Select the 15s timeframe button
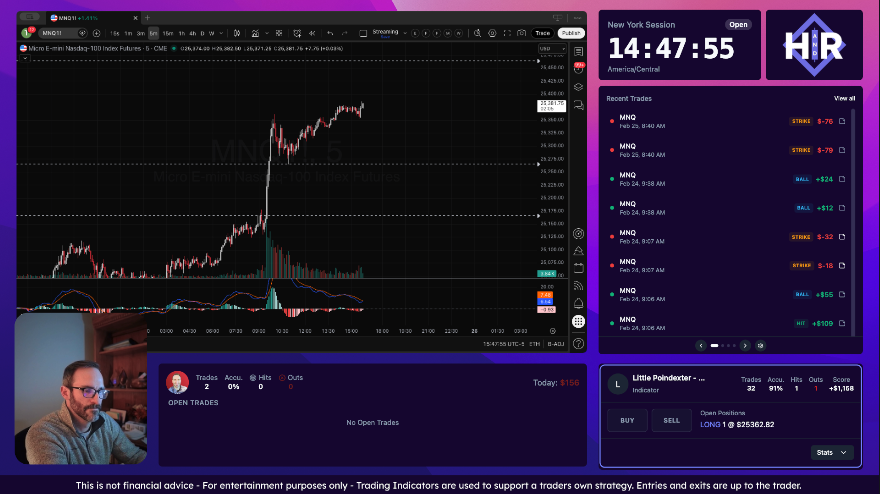The image size is (880, 494). (x=114, y=33)
